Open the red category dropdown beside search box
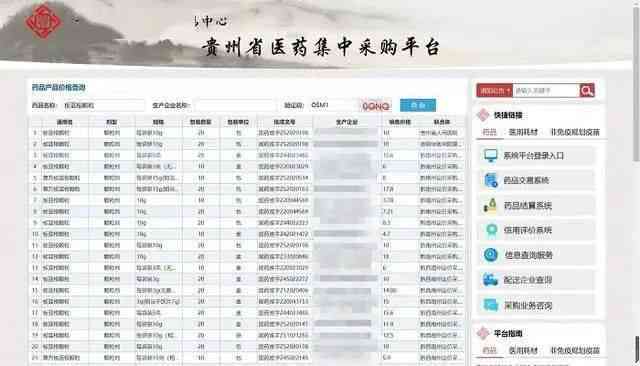Viewport: 640px width, 366px height. (x=494, y=91)
